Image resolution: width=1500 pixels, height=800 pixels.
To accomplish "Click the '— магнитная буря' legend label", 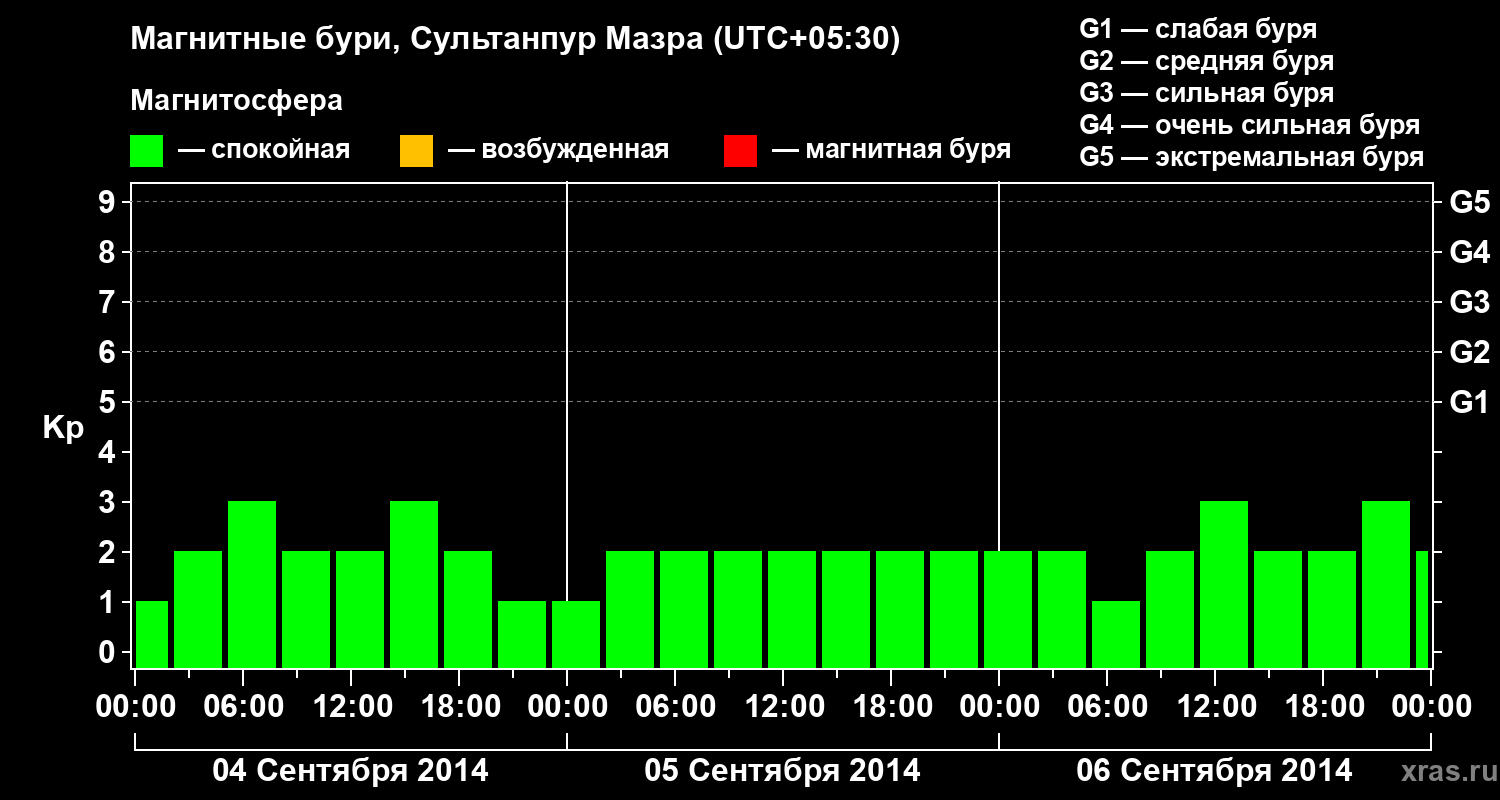I will click(x=891, y=151).
